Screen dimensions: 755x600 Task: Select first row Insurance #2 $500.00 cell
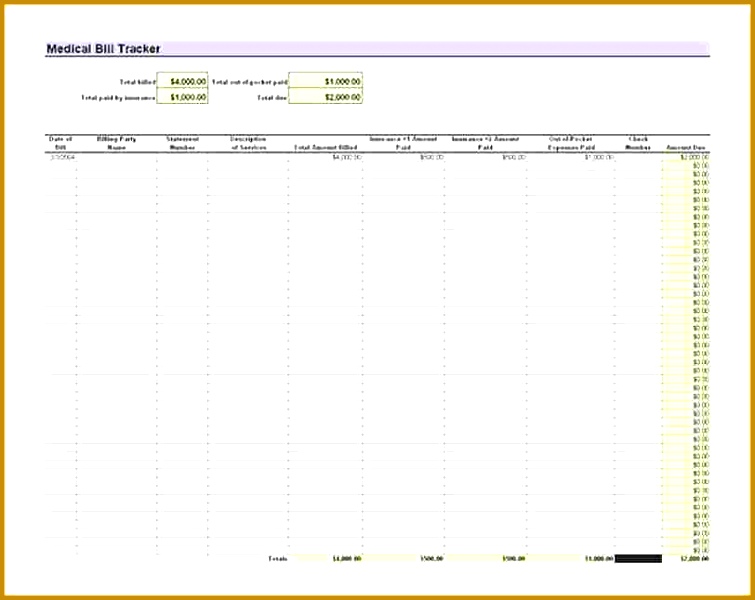coord(485,157)
